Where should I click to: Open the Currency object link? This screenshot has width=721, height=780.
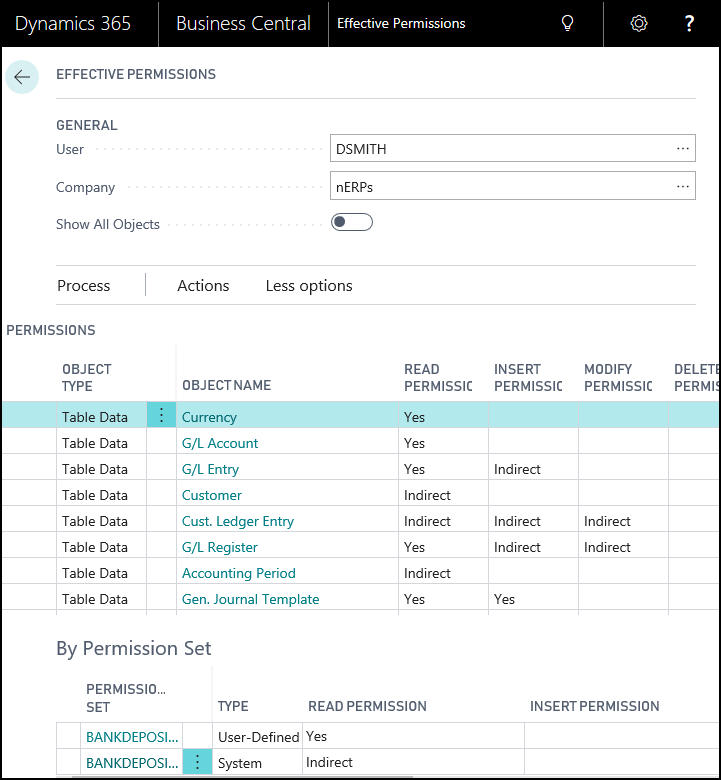pyautogui.click(x=209, y=417)
